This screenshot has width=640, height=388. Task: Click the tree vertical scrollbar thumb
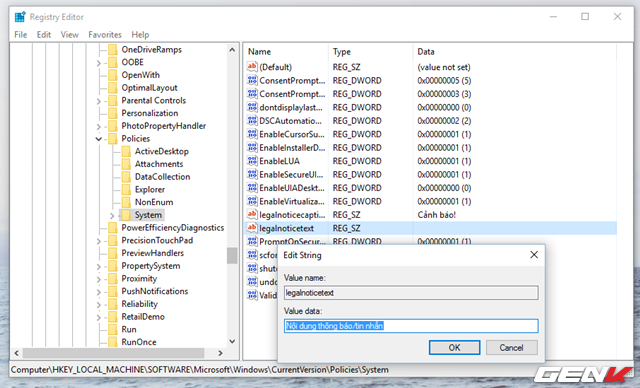[x=232, y=256]
